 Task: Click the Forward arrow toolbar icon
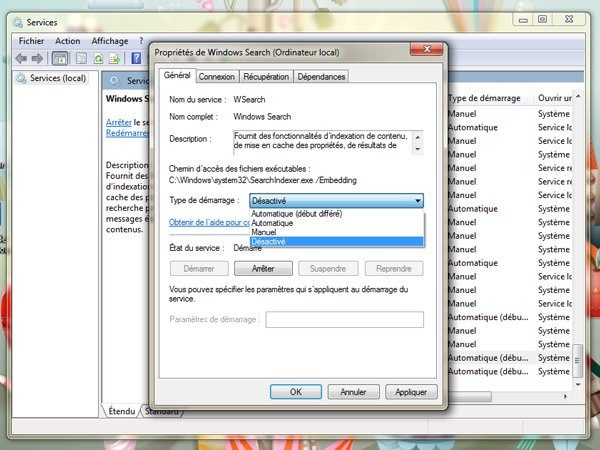coord(37,59)
